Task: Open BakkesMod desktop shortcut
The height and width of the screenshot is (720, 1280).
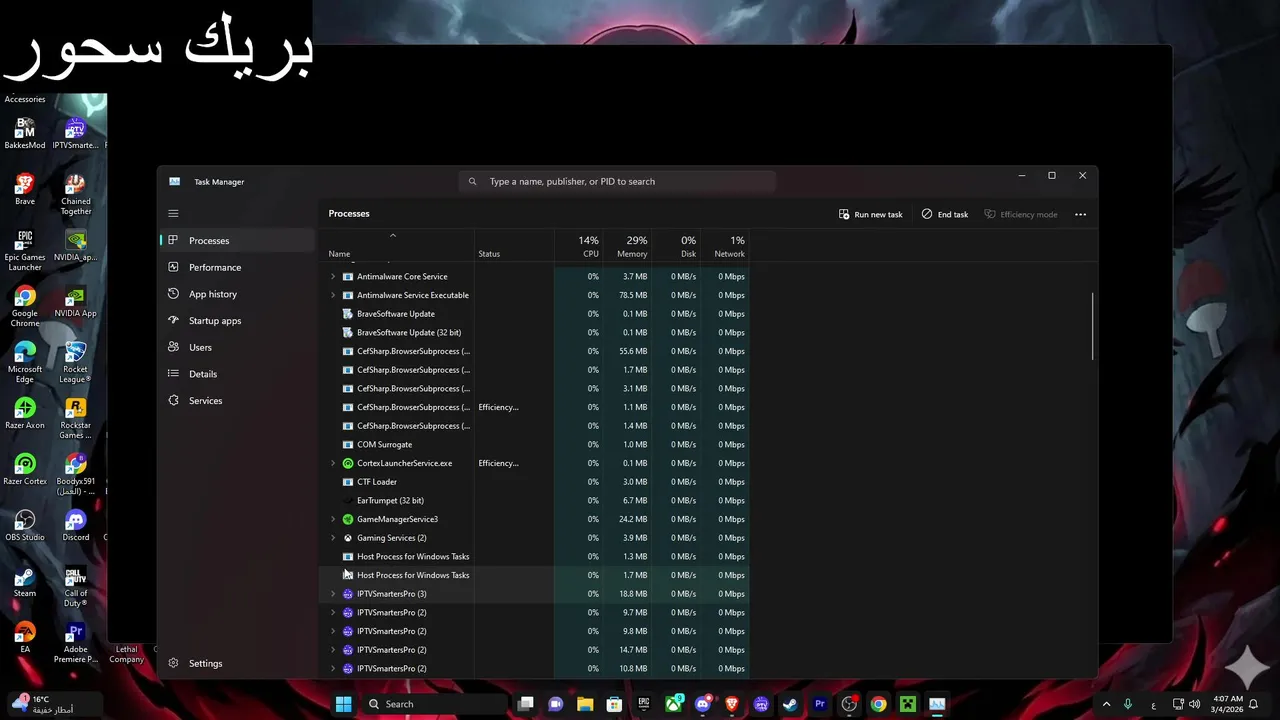Action: [25, 134]
